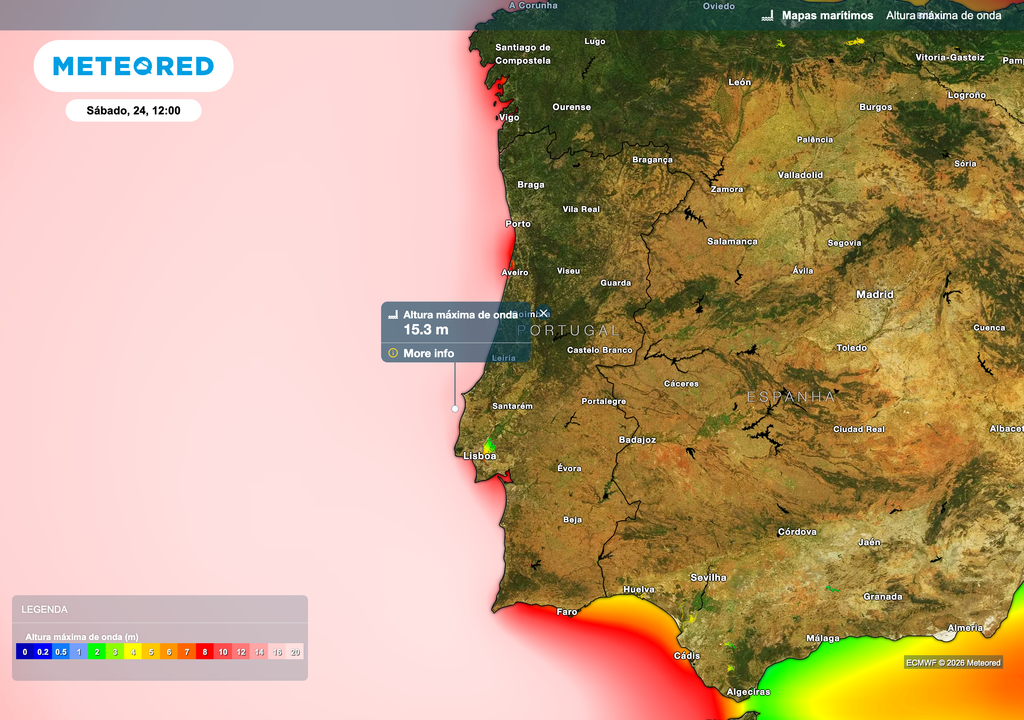Click the wave icon in the popup header
This screenshot has width=1024, height=720.
tap(393, 314)
